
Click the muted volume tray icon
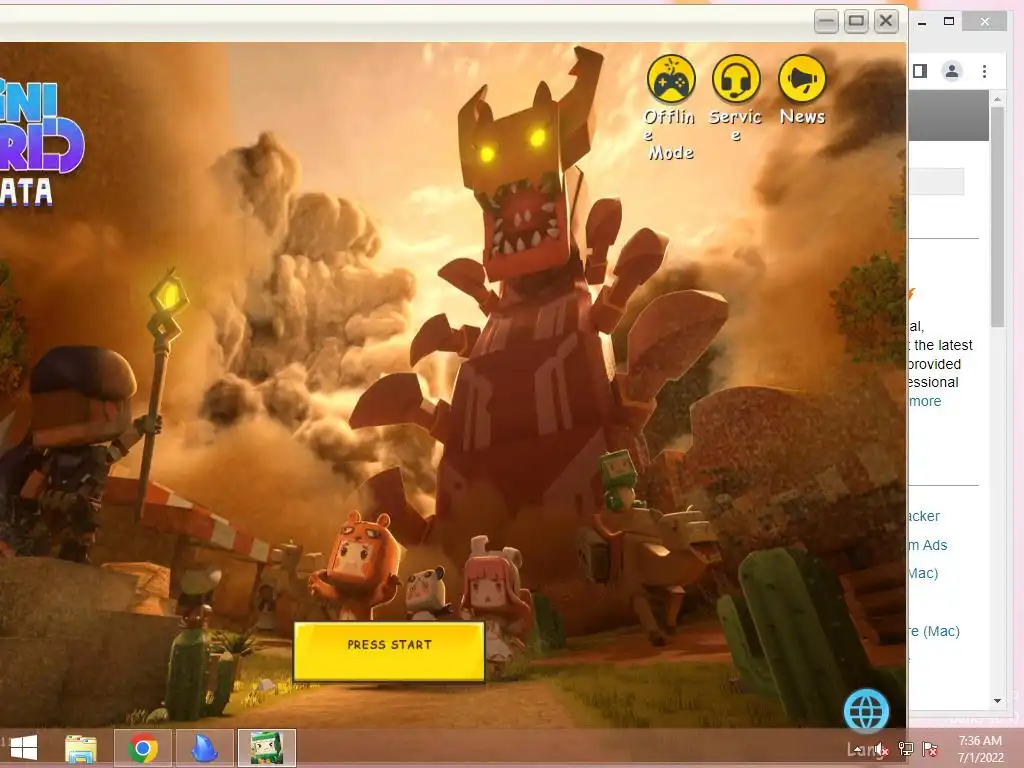(x=882, y=750)
